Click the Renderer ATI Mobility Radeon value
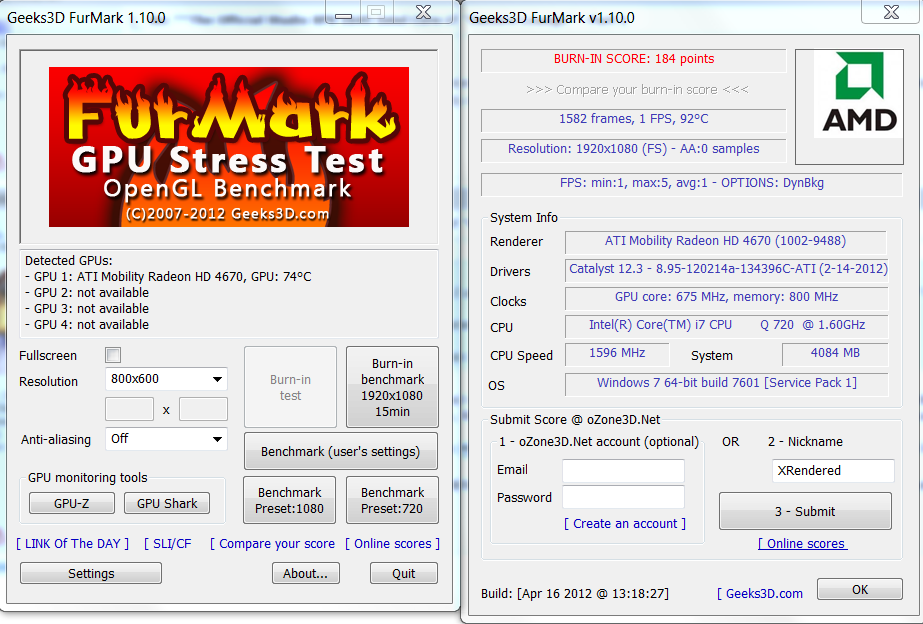Screen dimensions: 923x624 (725, 241)
